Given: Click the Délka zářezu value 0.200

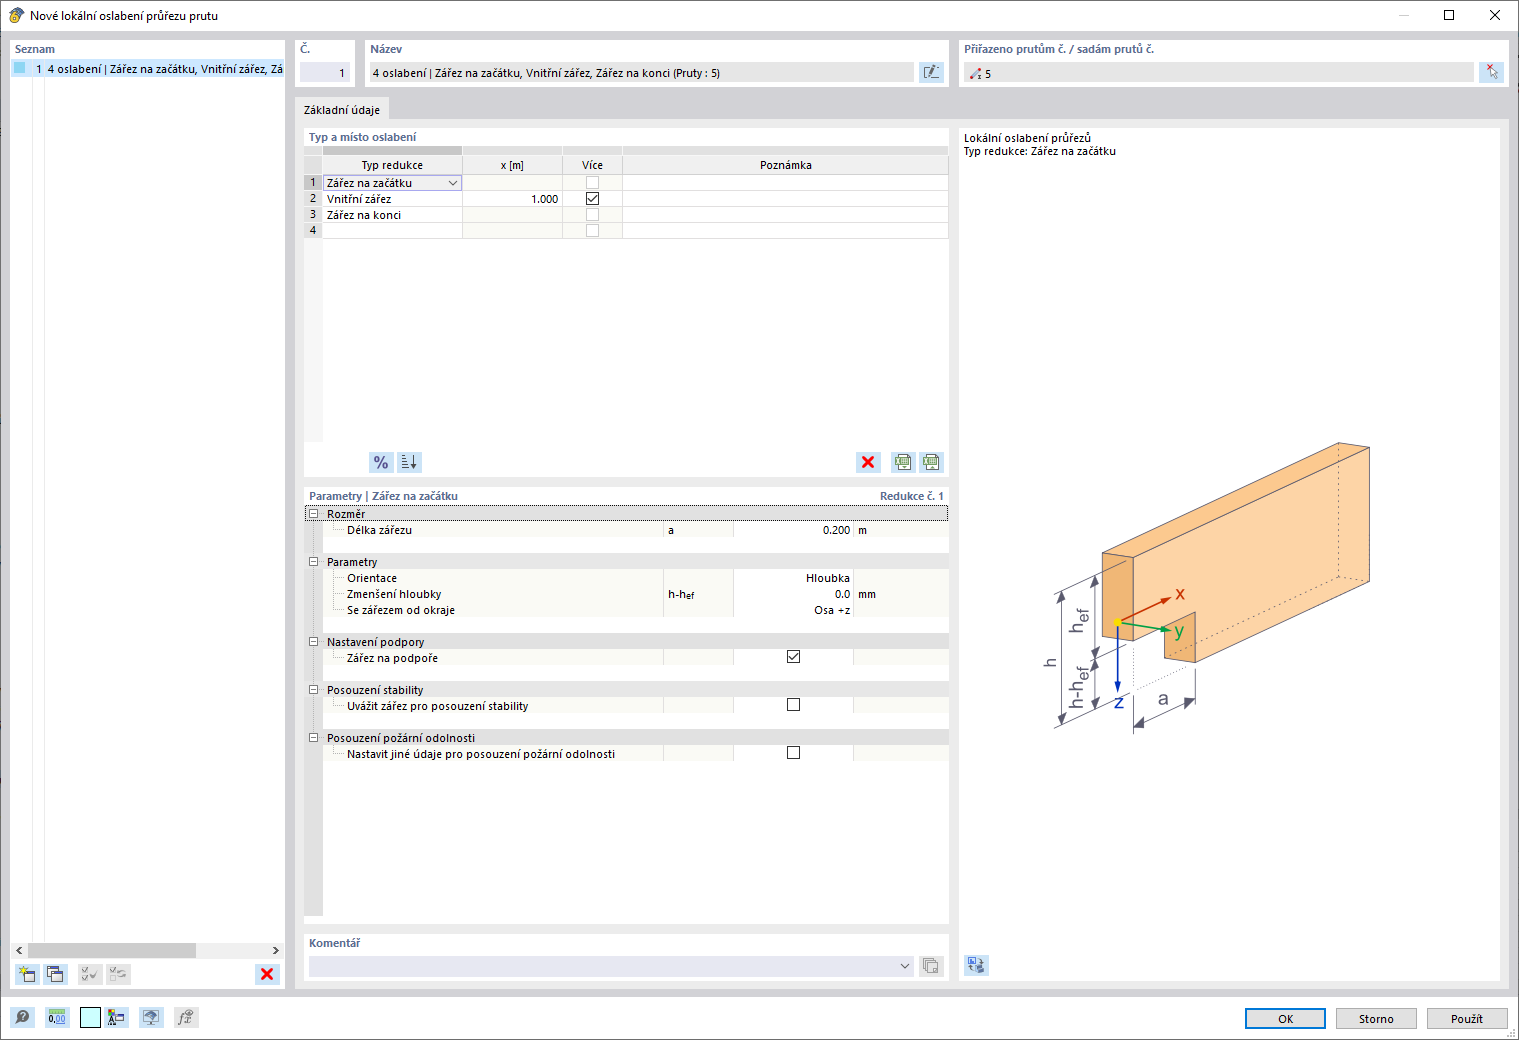Looking at the screenshot, I should click(792, 530).
